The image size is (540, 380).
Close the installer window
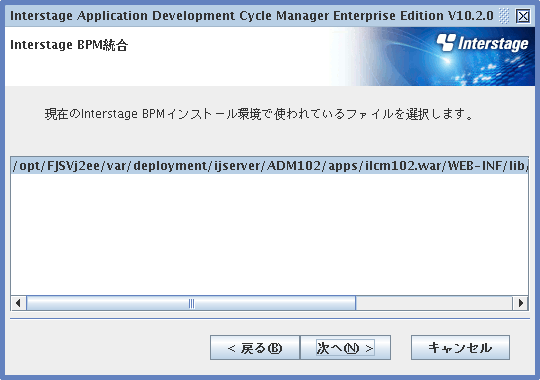point(523,16)
